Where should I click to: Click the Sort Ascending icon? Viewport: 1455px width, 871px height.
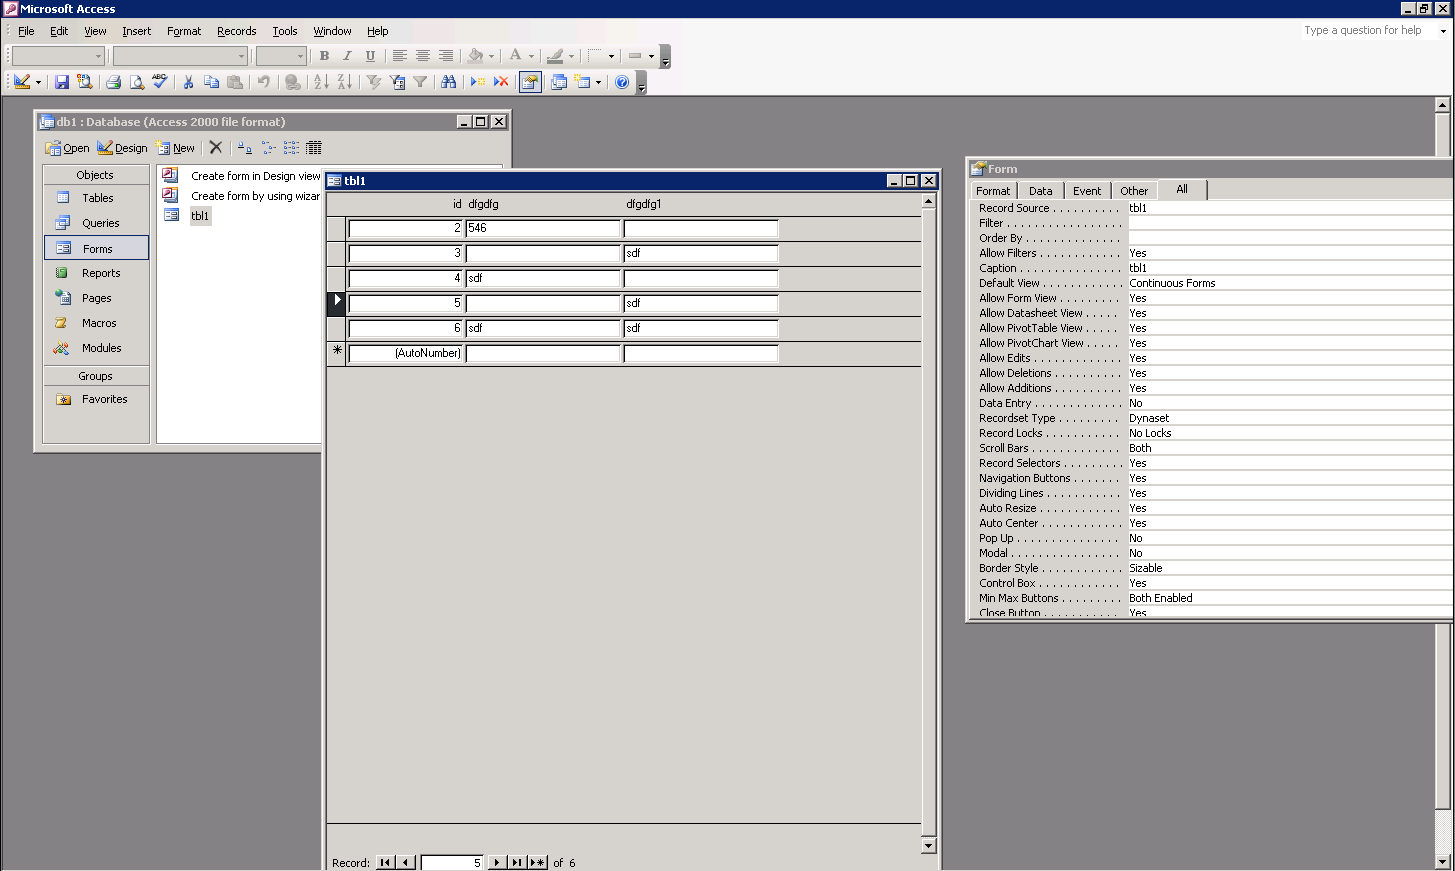tap(321, 82)
